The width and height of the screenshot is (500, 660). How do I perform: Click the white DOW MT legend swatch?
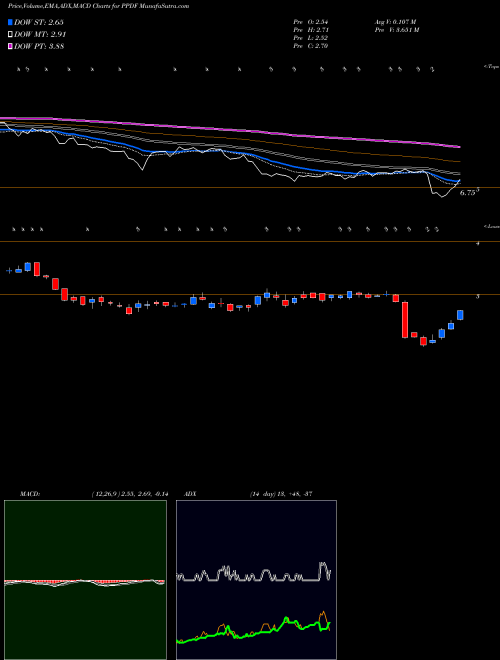[x=11, y=35]
